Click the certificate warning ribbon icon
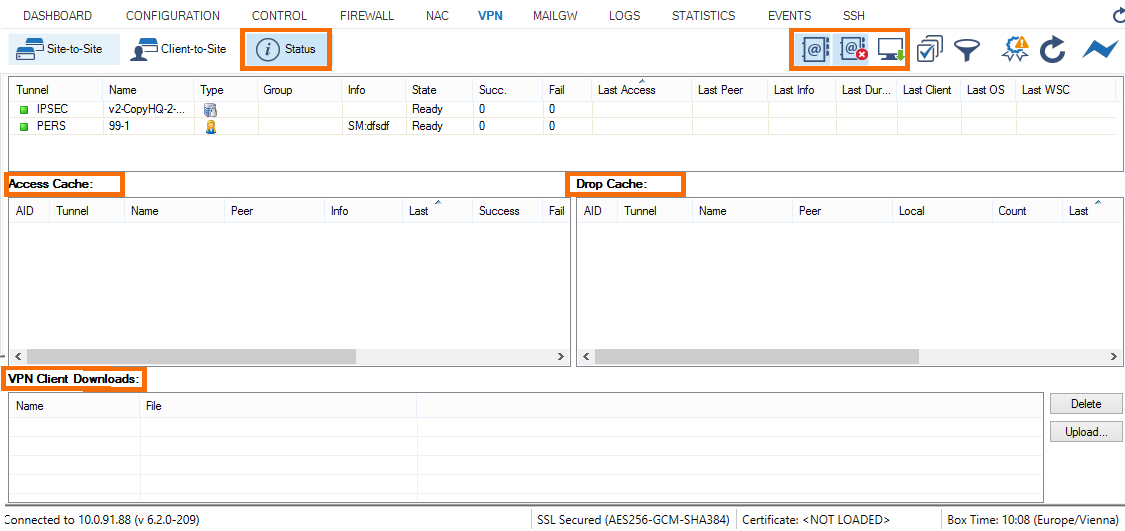 (x=1015, y=49)
